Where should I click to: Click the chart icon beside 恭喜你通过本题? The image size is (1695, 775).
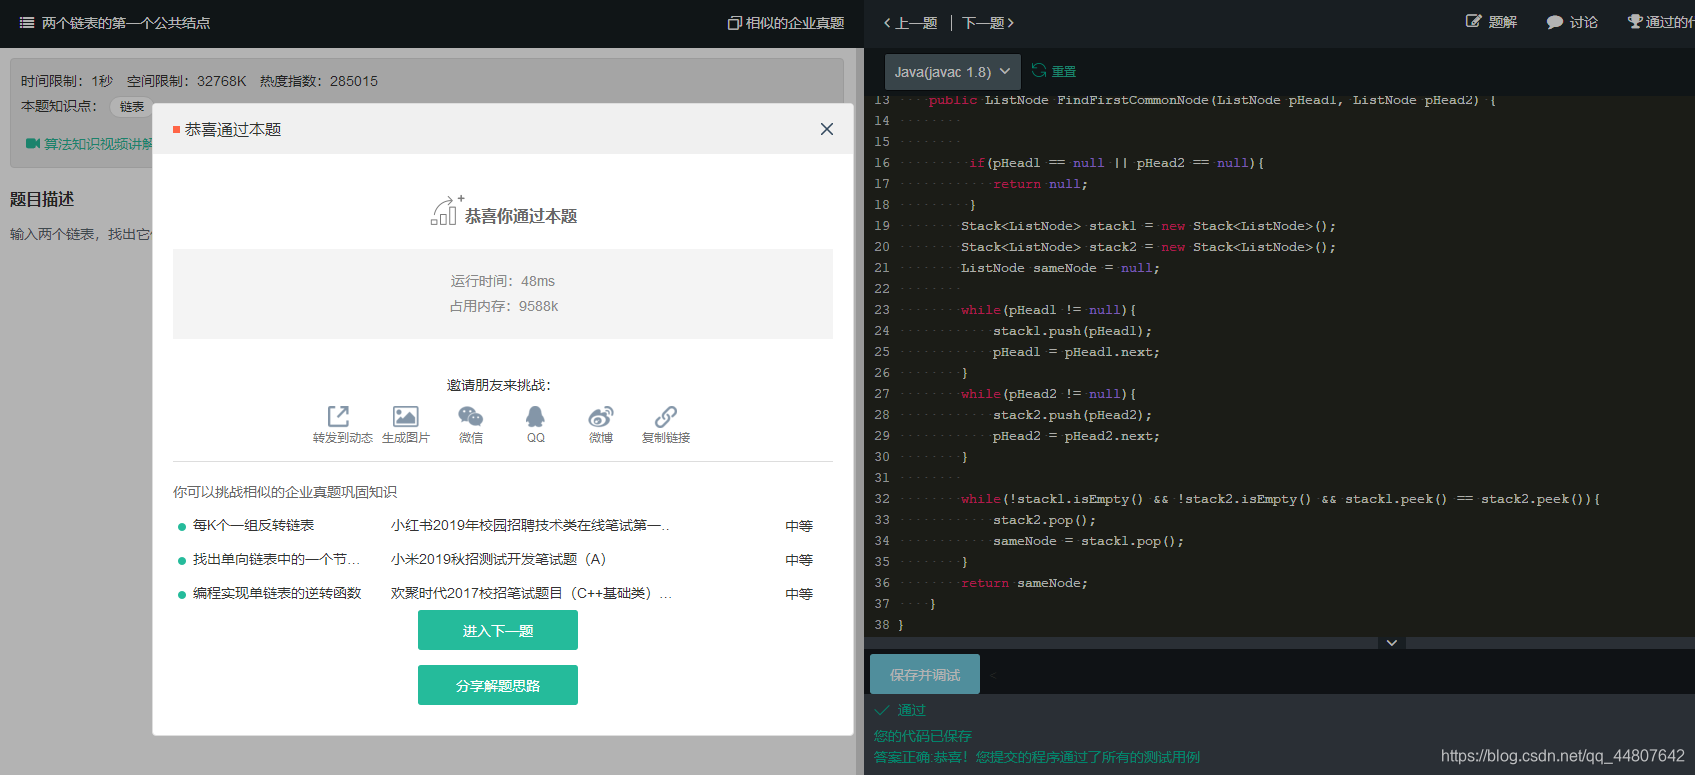tap(446, 211)
